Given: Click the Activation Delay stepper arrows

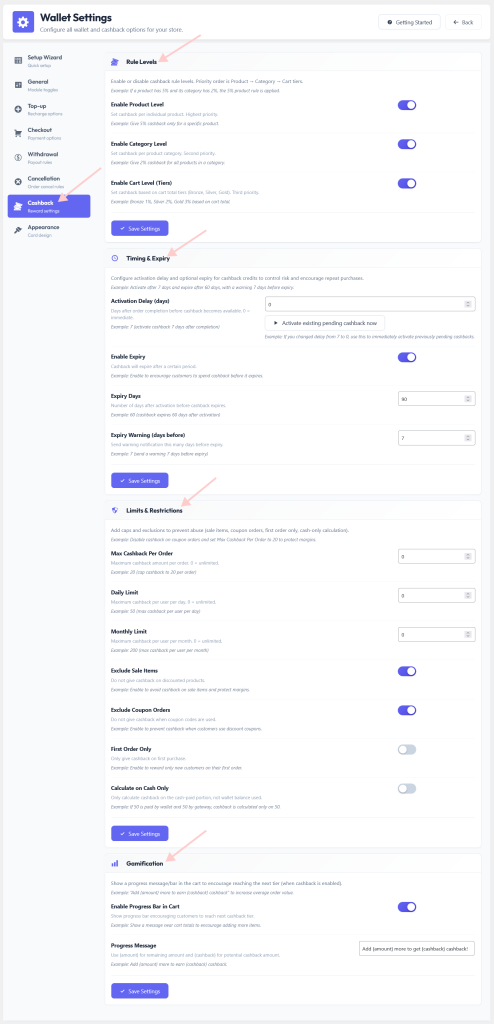Looking at the screenshot, I should point(467,304).
